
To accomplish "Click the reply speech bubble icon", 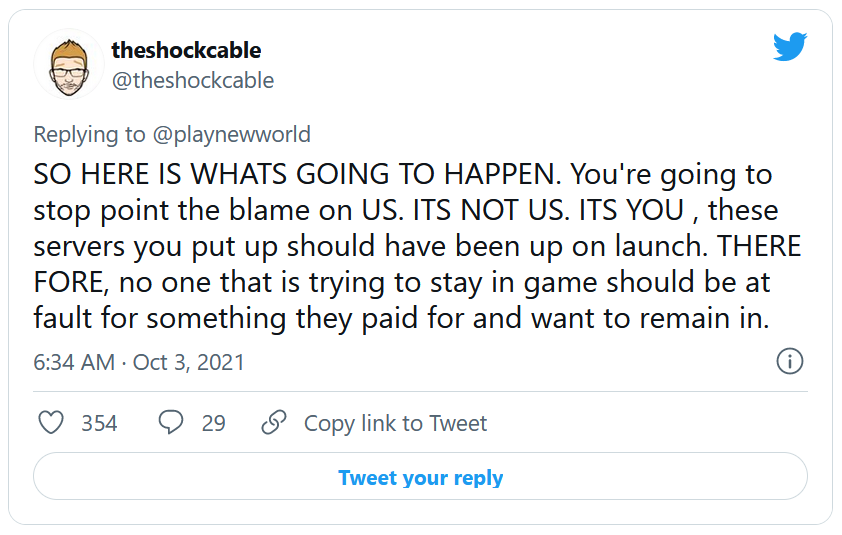I will click(171, 423).
